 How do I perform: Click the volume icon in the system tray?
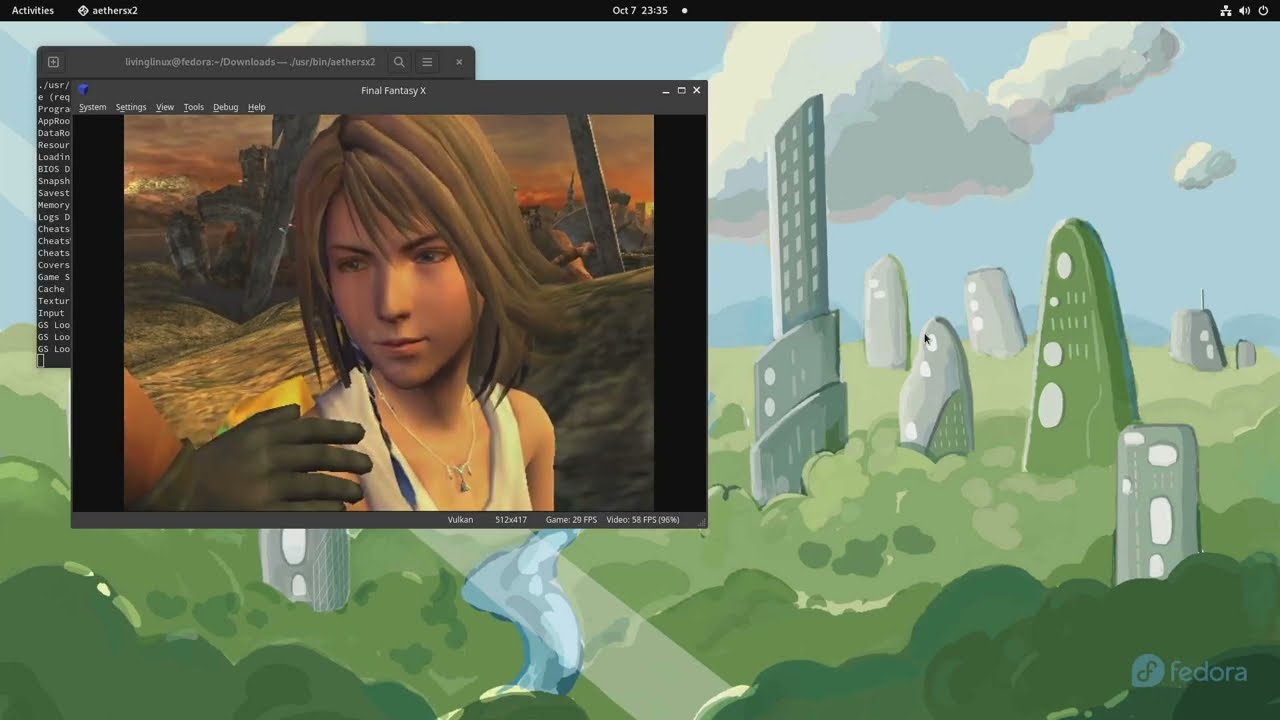(x=1244, y=10)
